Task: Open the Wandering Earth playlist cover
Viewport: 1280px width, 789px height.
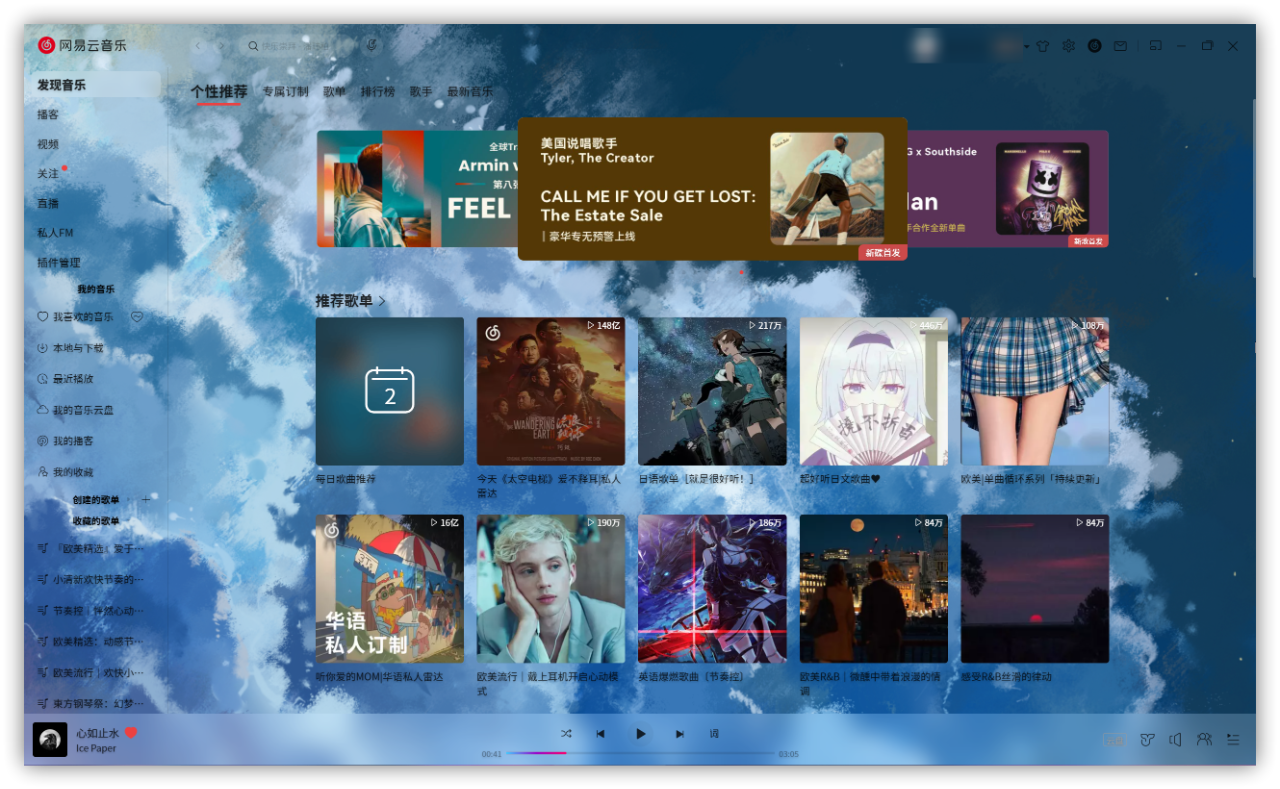Action: tap(551, 391)
